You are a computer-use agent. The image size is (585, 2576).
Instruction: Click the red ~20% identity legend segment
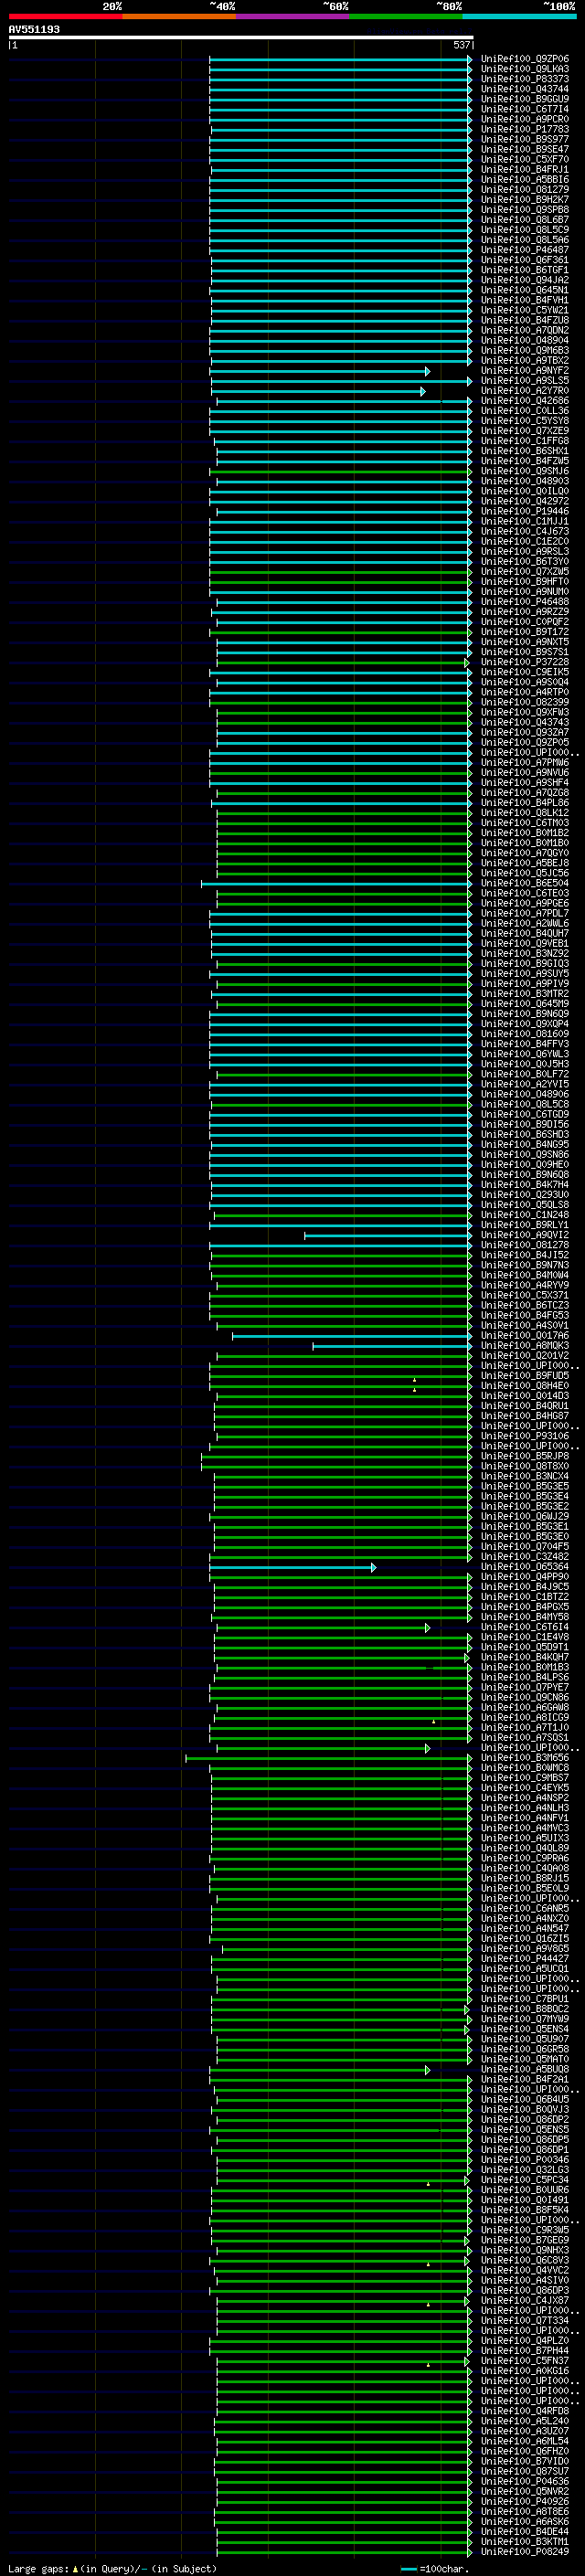pos(65,16)
